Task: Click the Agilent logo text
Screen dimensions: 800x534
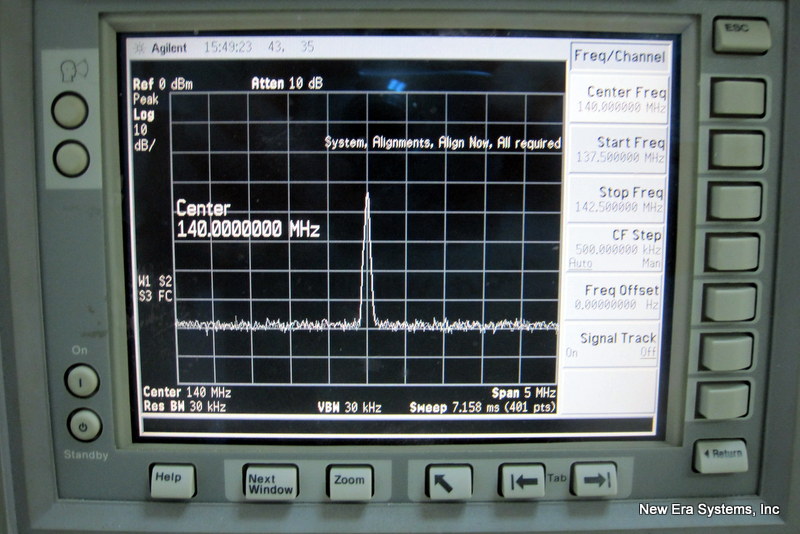Action: pos(169,48)
